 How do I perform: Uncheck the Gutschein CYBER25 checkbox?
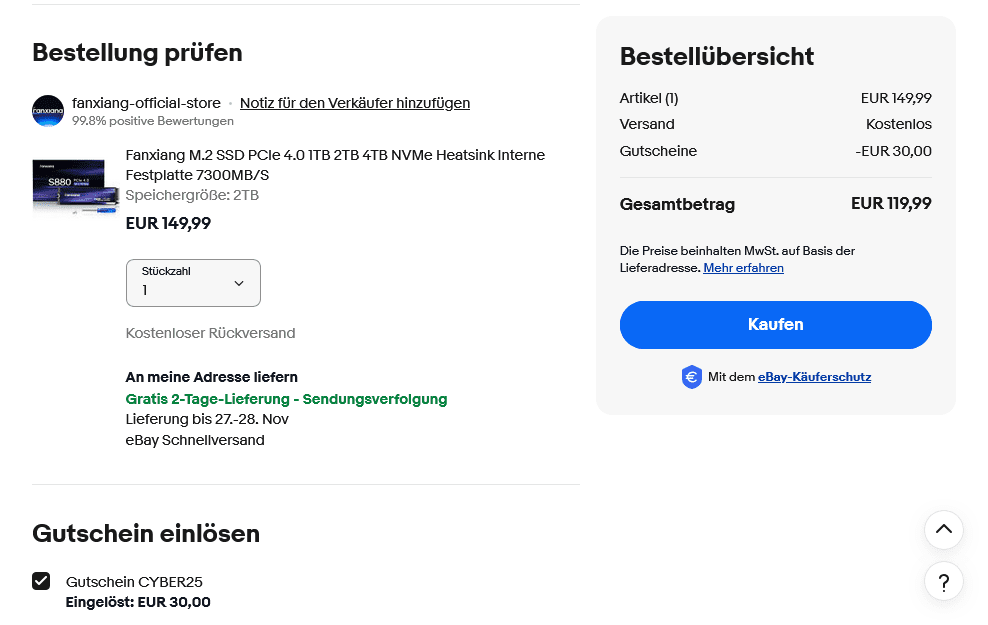point(41,581)
